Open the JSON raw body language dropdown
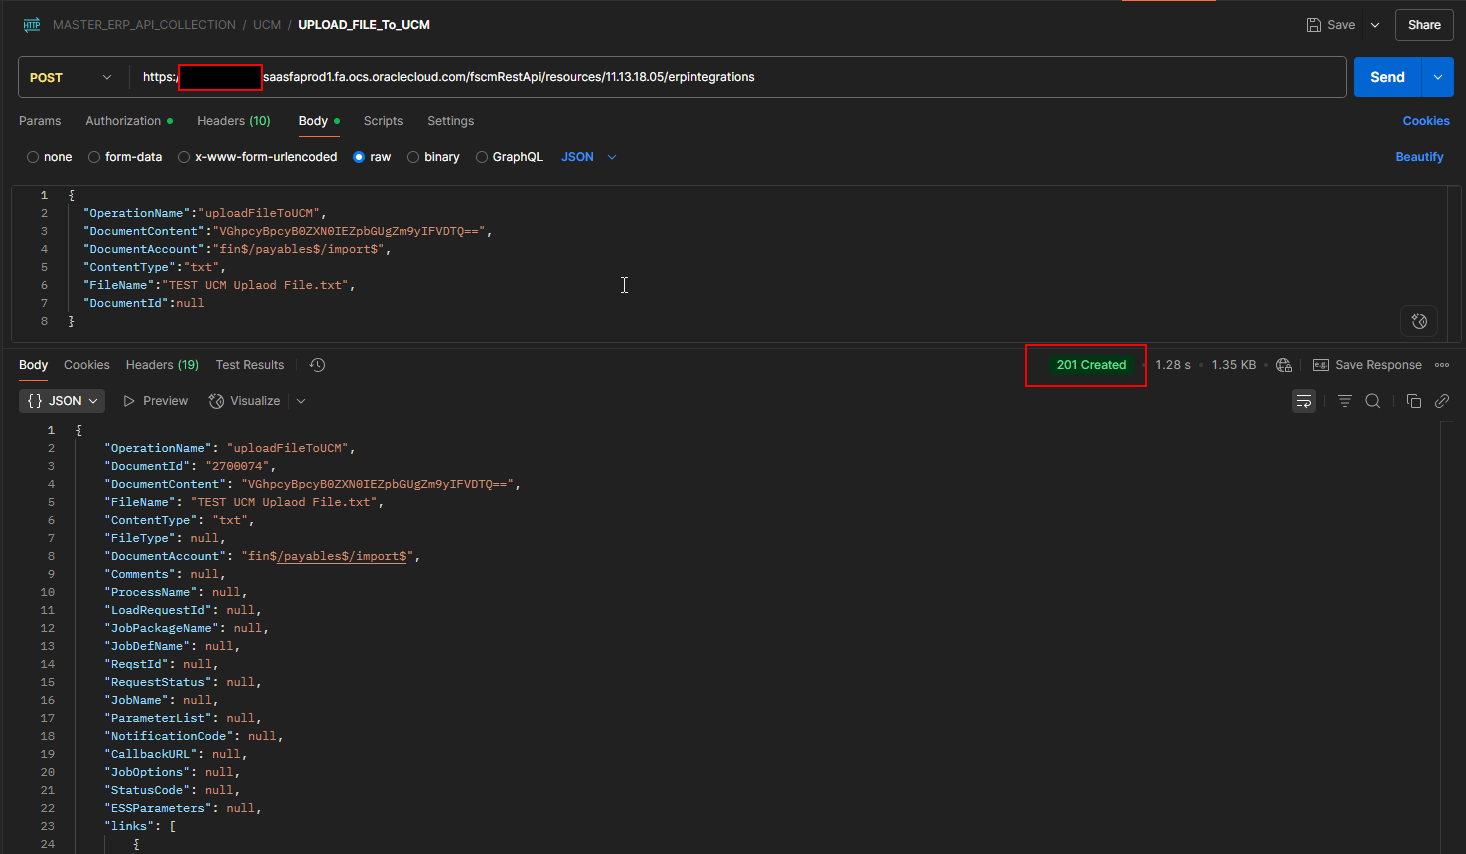This screenshot has height=854, width=1466. tap(589, 157)
